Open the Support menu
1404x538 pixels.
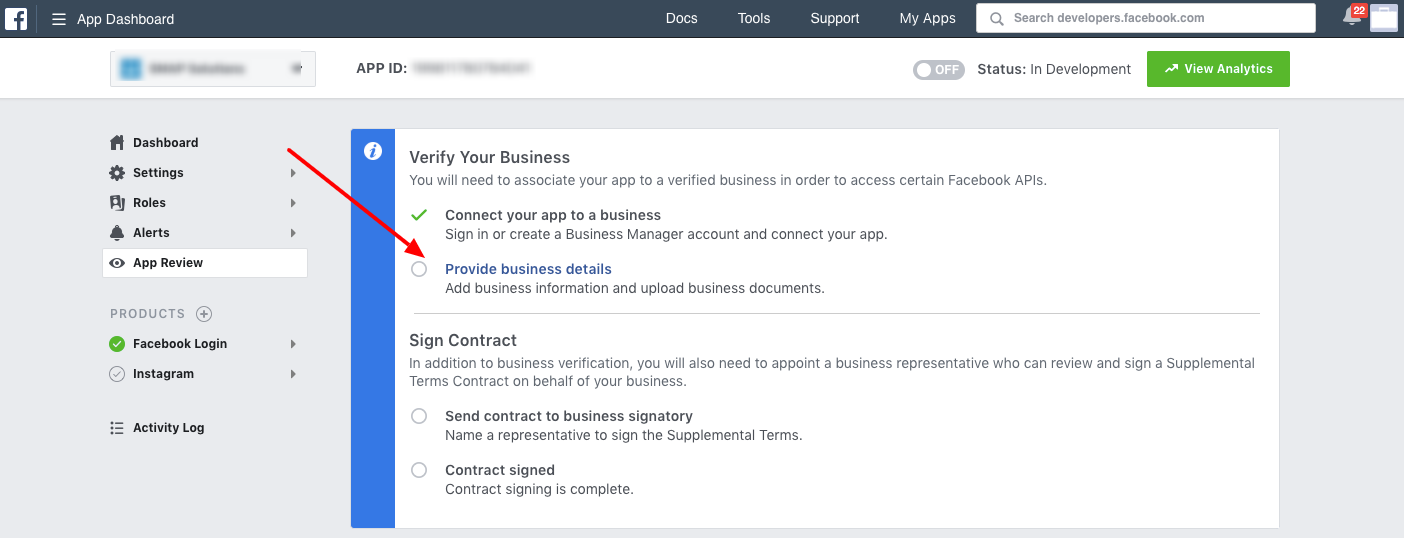point(834,18)
